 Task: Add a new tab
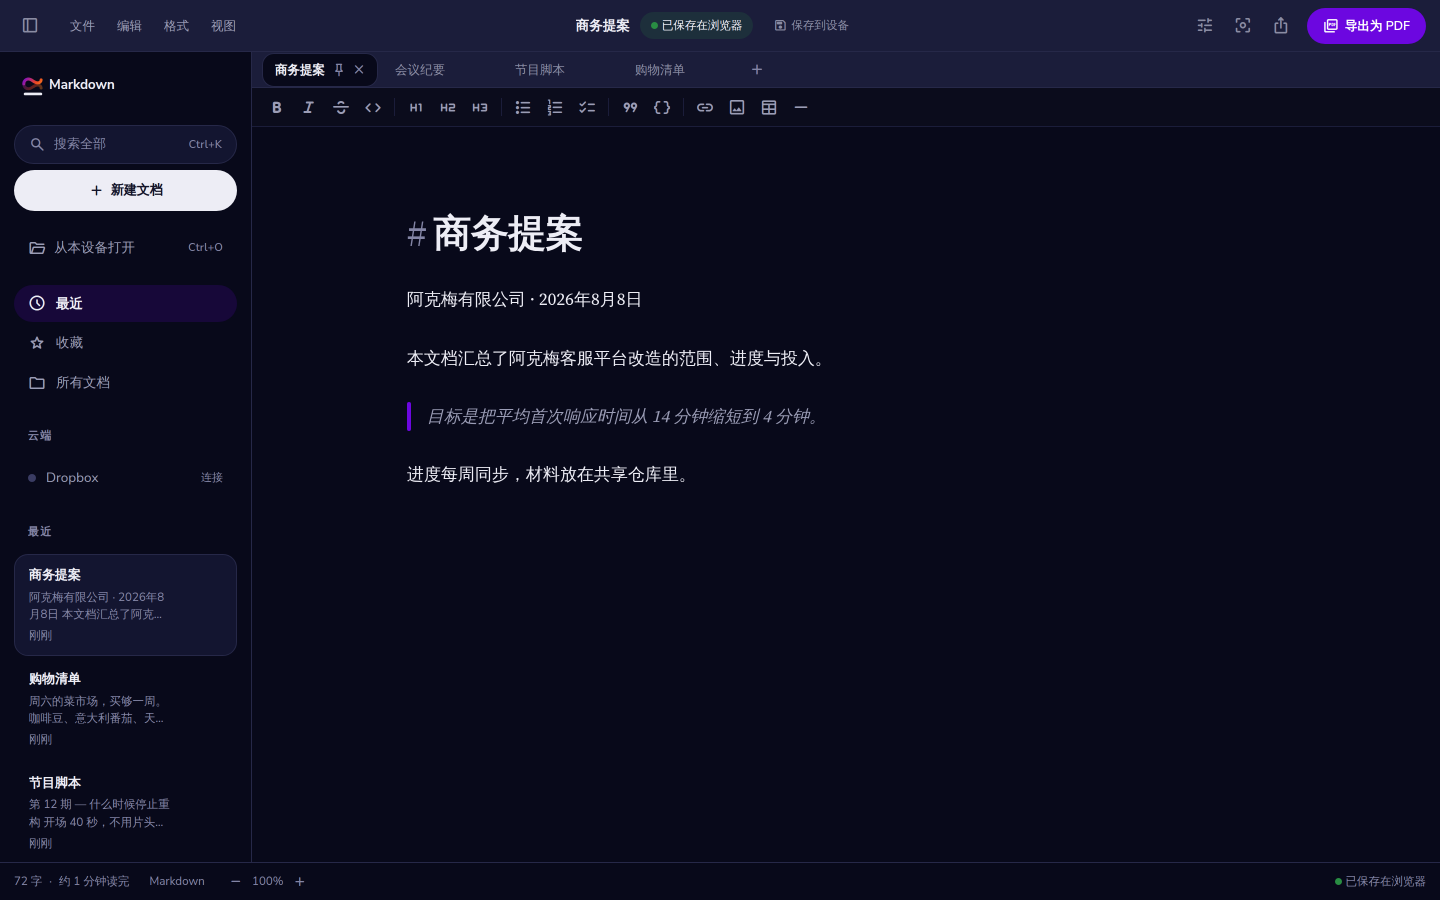coord(757,69)
